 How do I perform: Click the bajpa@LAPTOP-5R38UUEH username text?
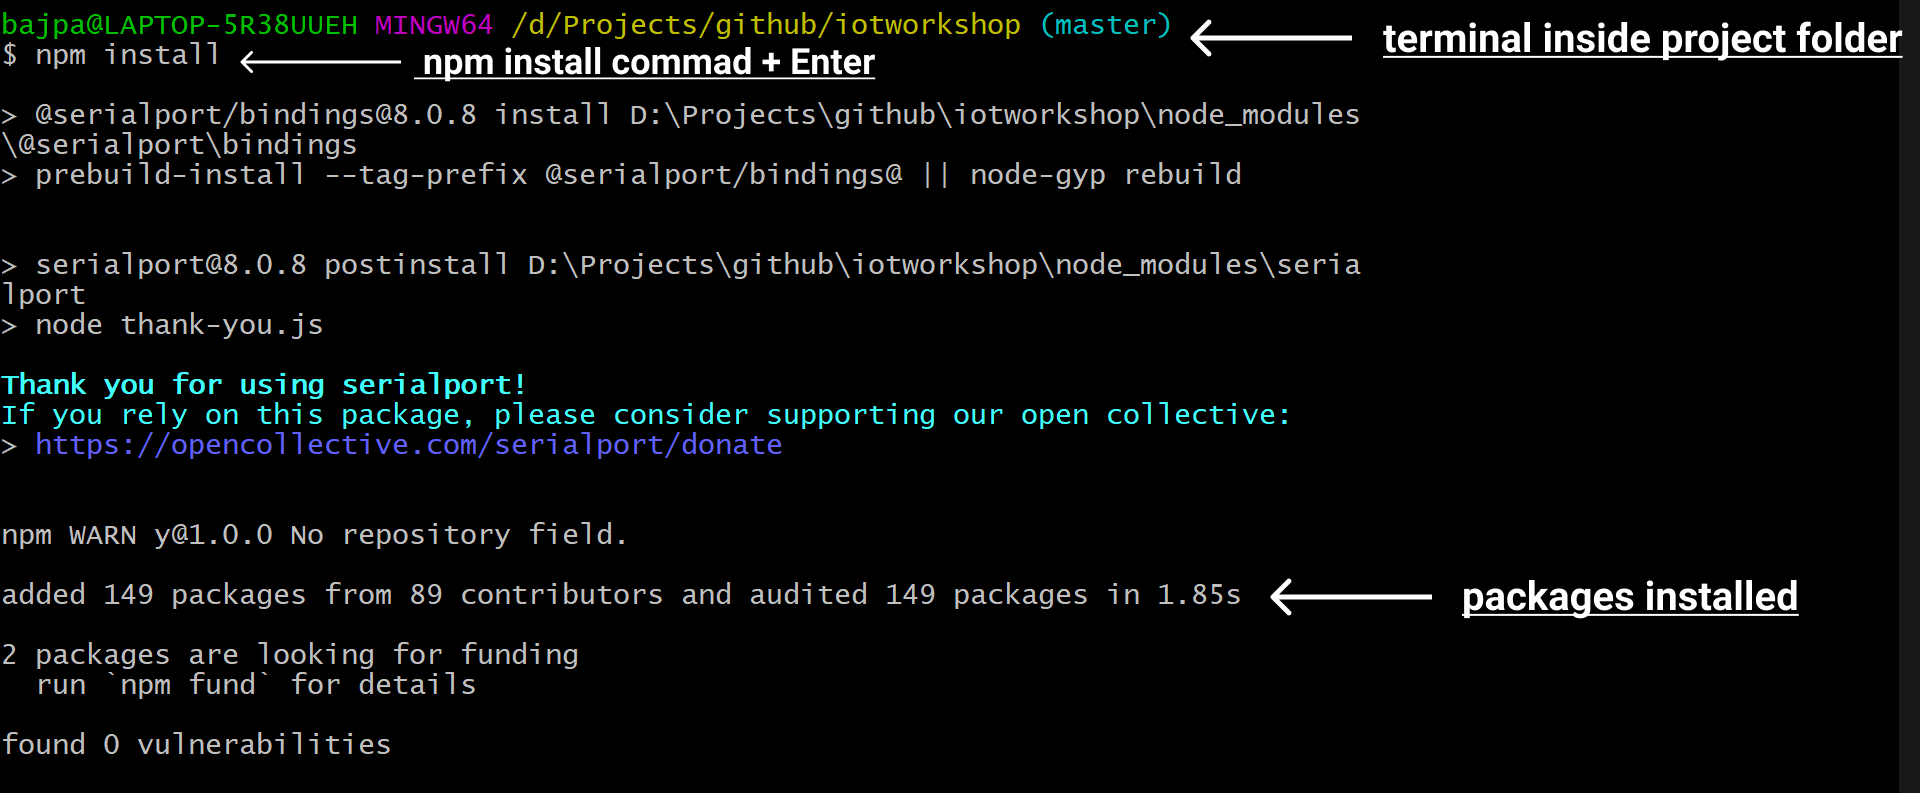click(x=179, y=24)
